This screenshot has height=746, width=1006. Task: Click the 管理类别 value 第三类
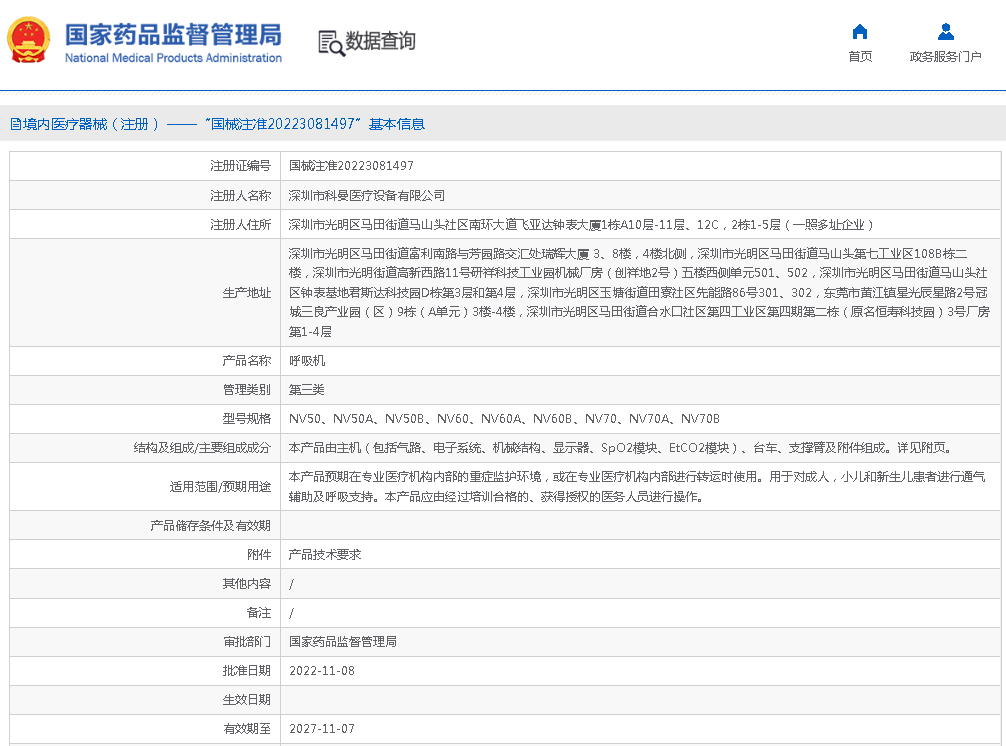(307, 389)
